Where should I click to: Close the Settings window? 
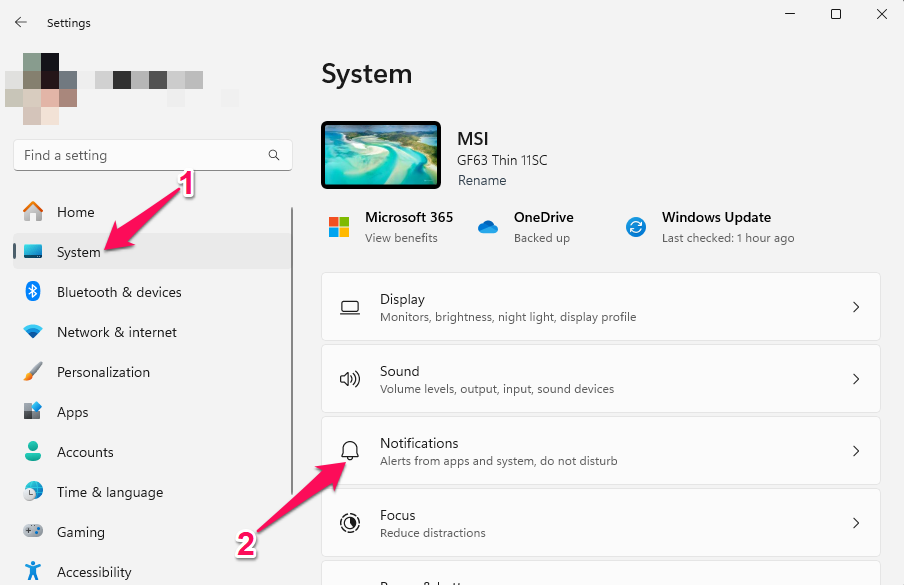click(x=882, y=14)
